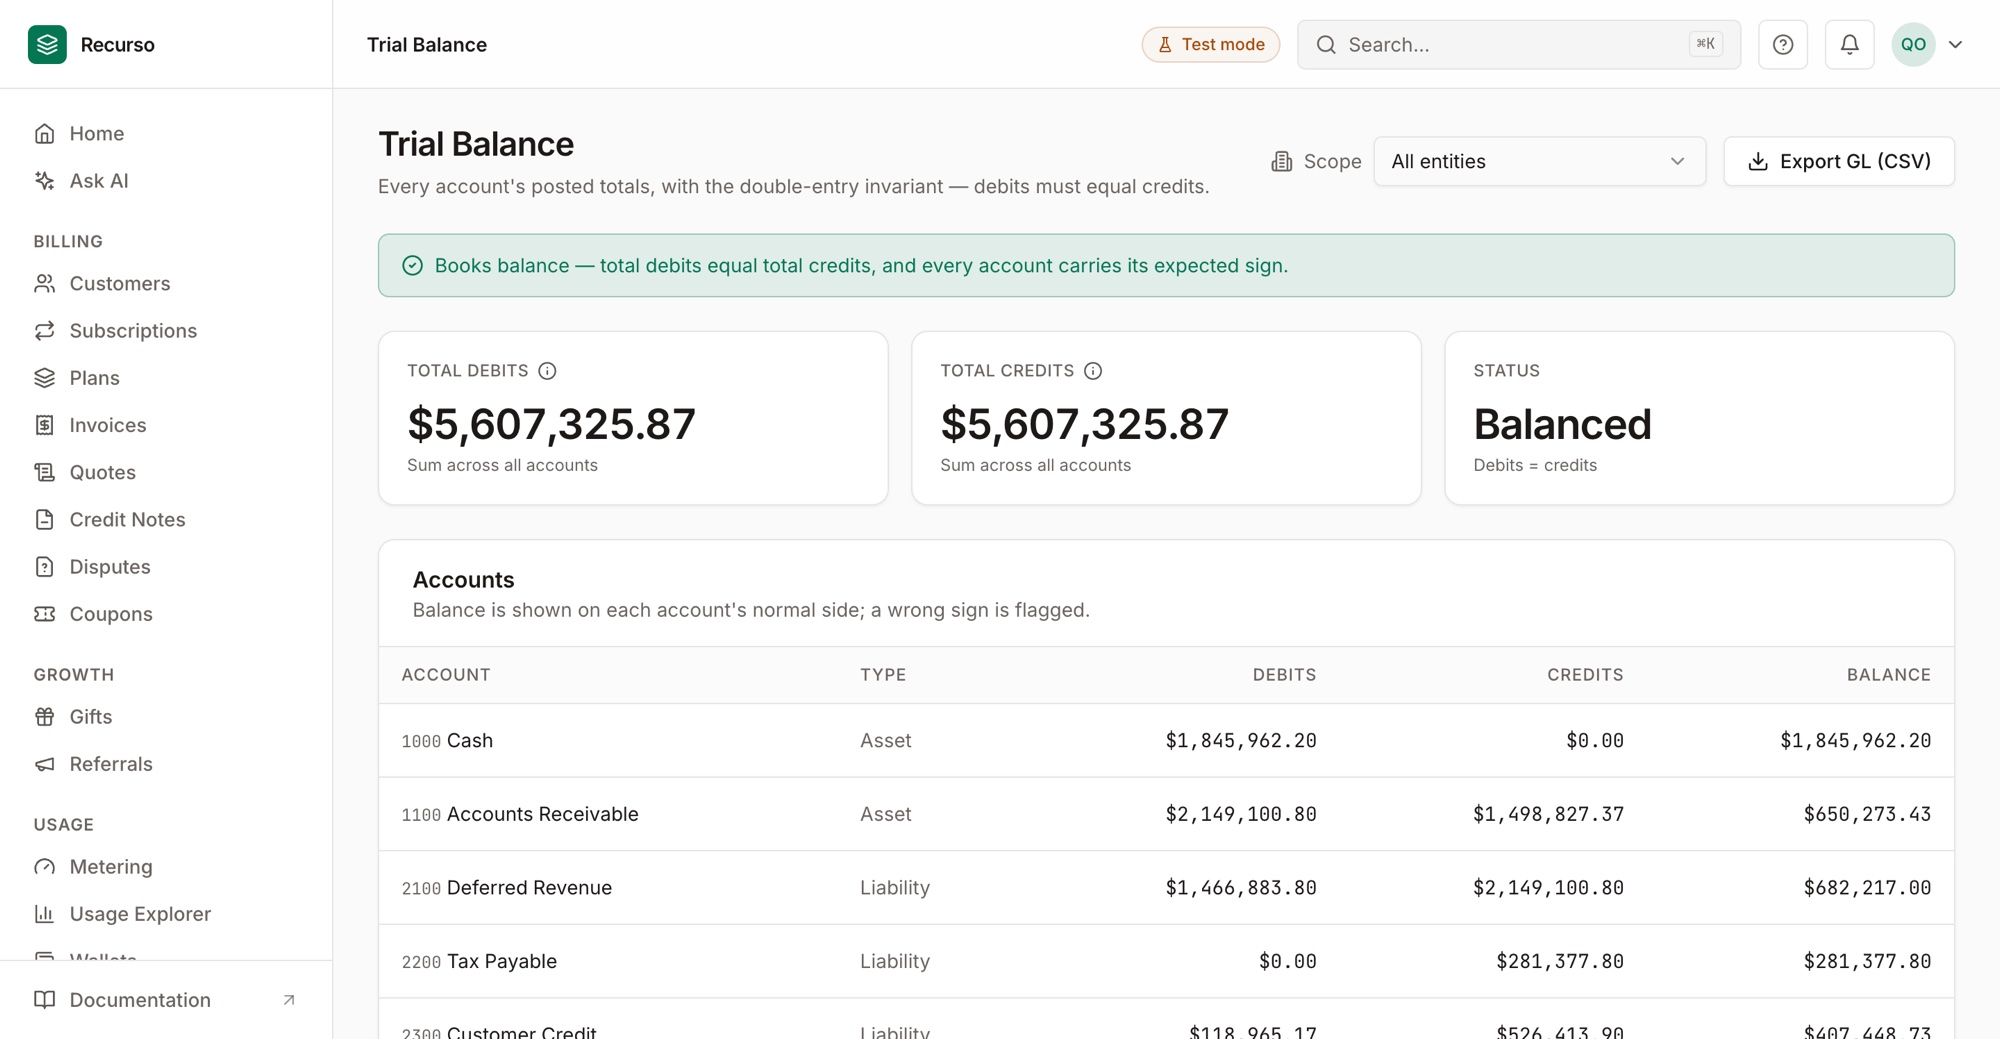The image size is (2000, 1039).
Task: Click the Quotes icon in sidebar
Action: (x=44, y=472)
